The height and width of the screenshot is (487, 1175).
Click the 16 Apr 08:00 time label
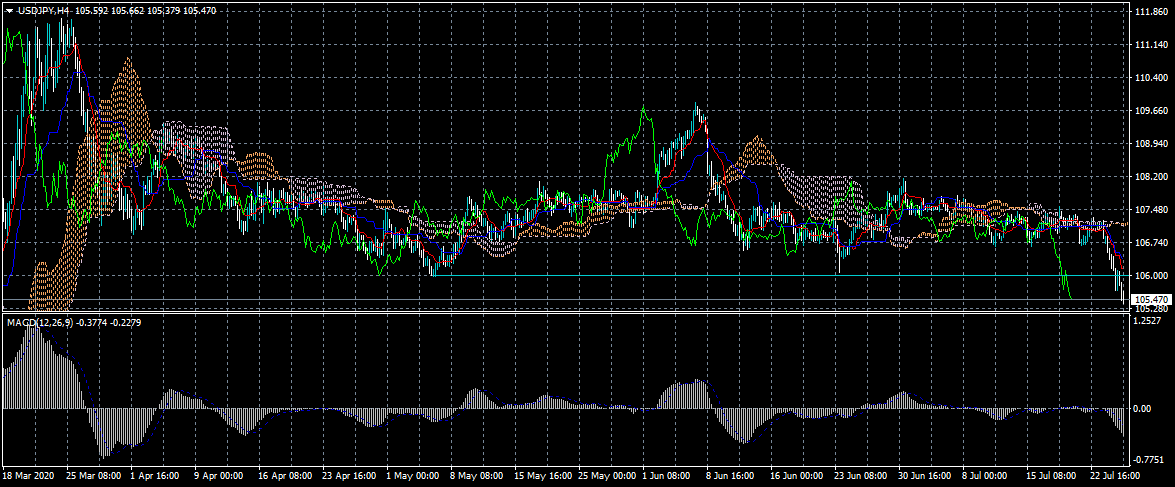pyautogui.click(x=283, y=477)
